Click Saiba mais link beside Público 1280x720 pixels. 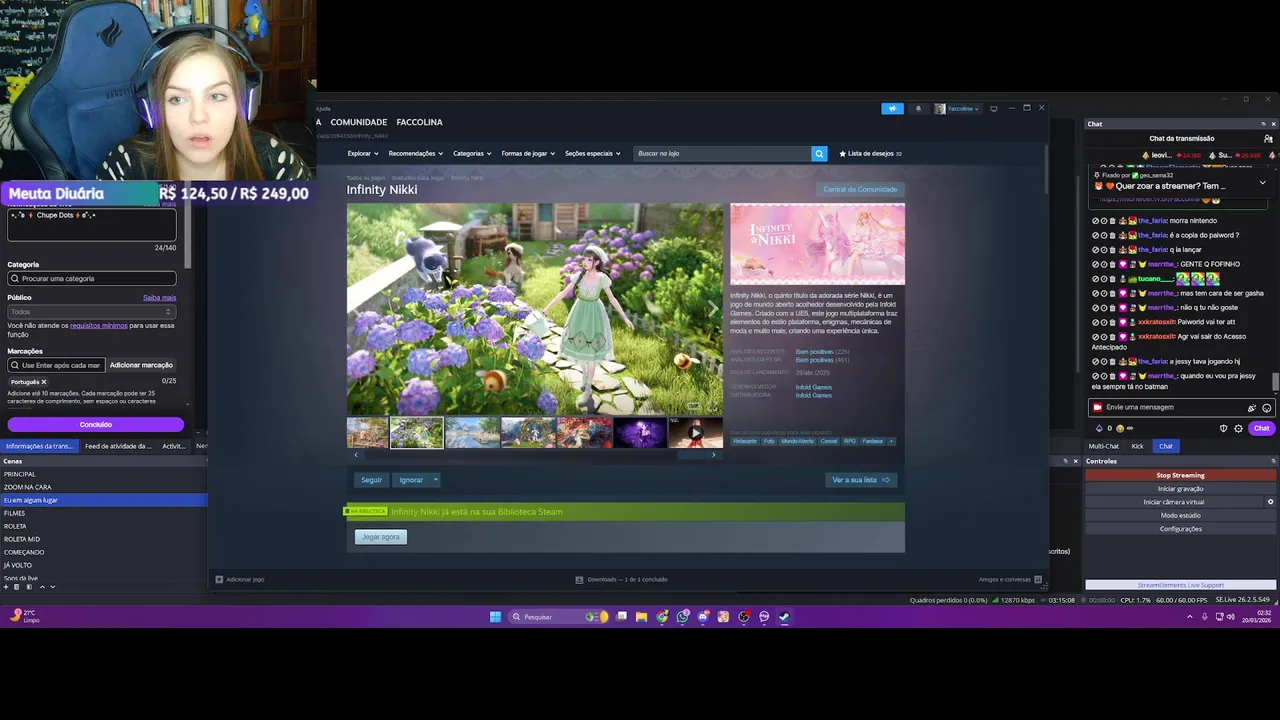159,297
